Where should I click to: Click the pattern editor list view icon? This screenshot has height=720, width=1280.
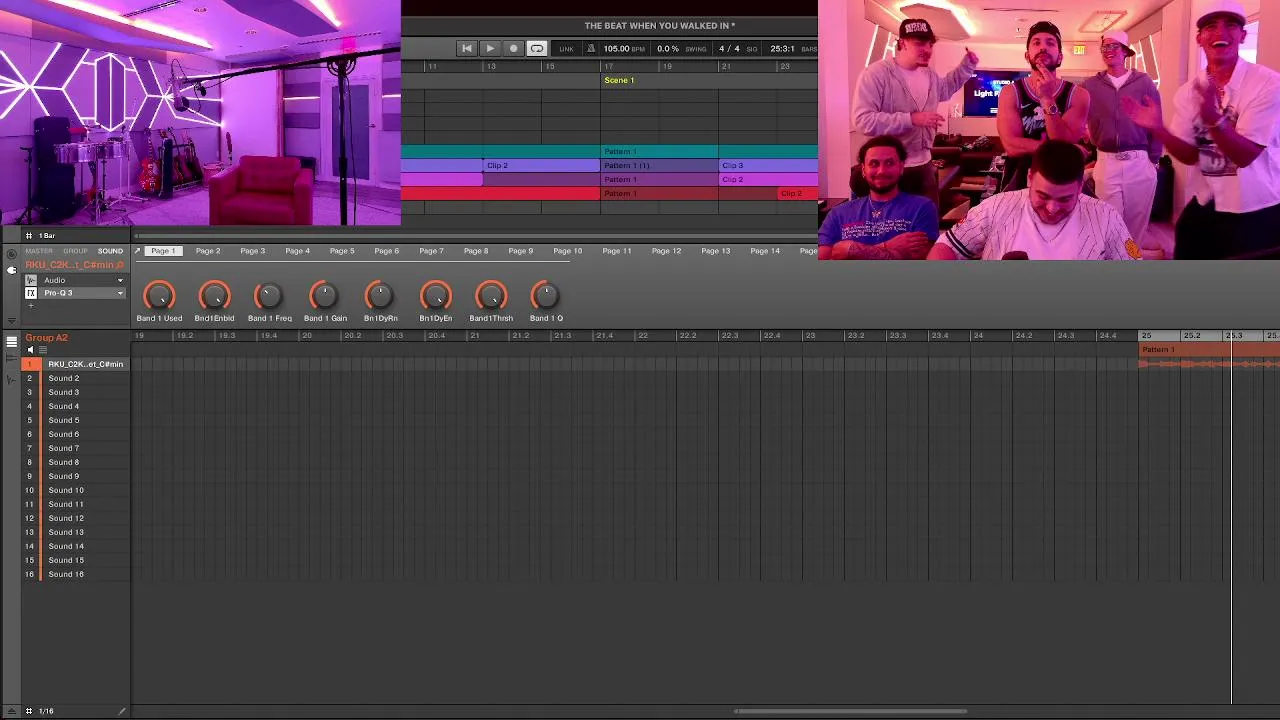[11, 342]
